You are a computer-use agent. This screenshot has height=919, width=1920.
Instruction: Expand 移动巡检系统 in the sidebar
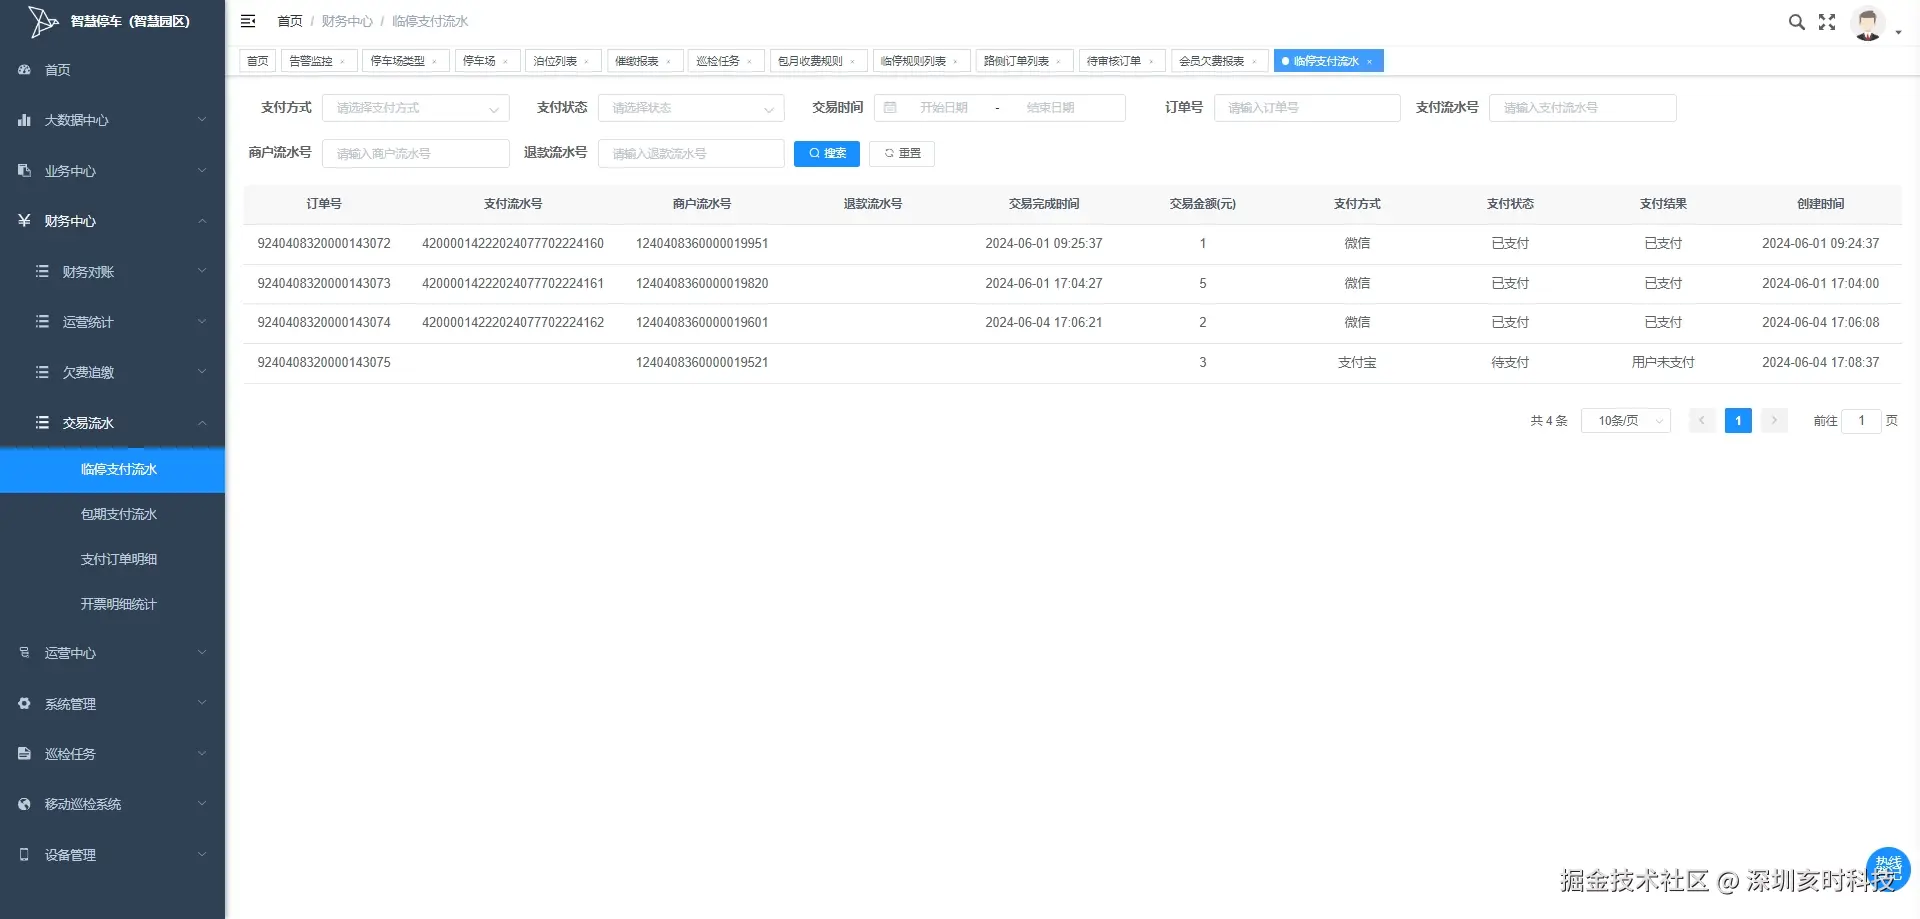coord(112,804)
